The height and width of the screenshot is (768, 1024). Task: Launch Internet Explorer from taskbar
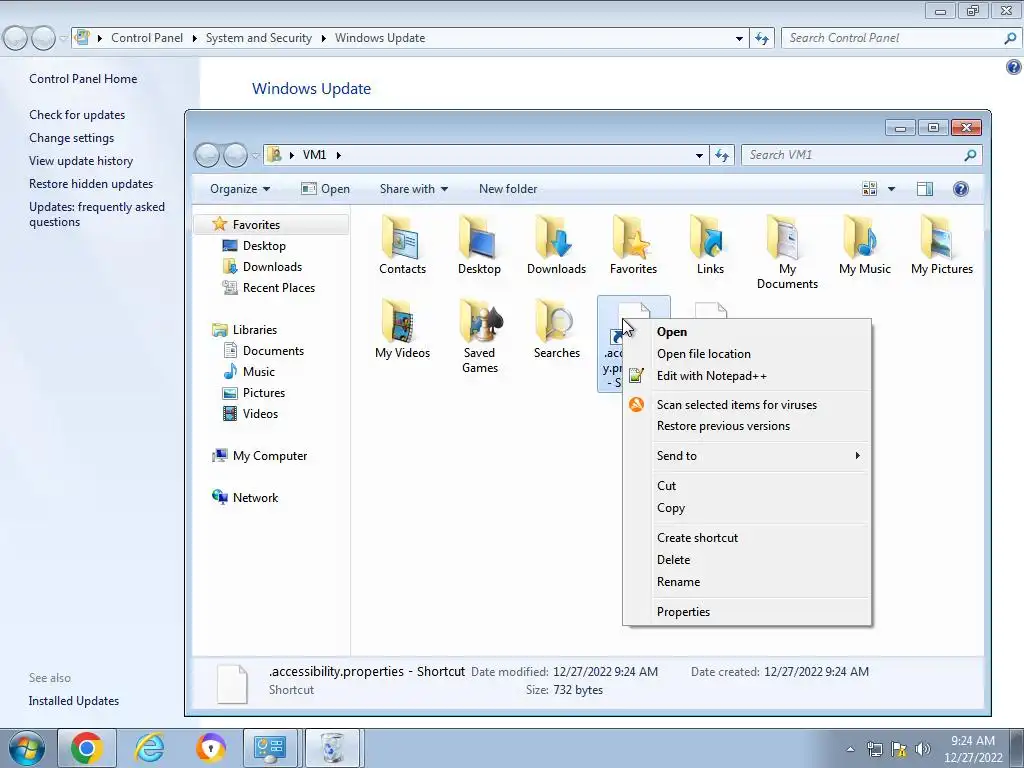click(149, 748)
